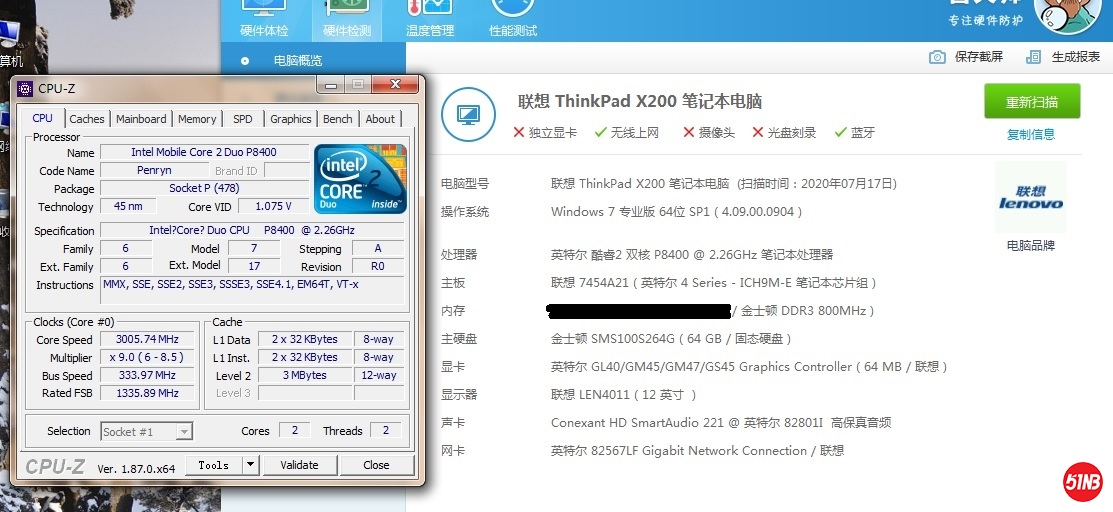
Task: Switch to the Memory tab in CPU-Z
Action: pos(197,119)
